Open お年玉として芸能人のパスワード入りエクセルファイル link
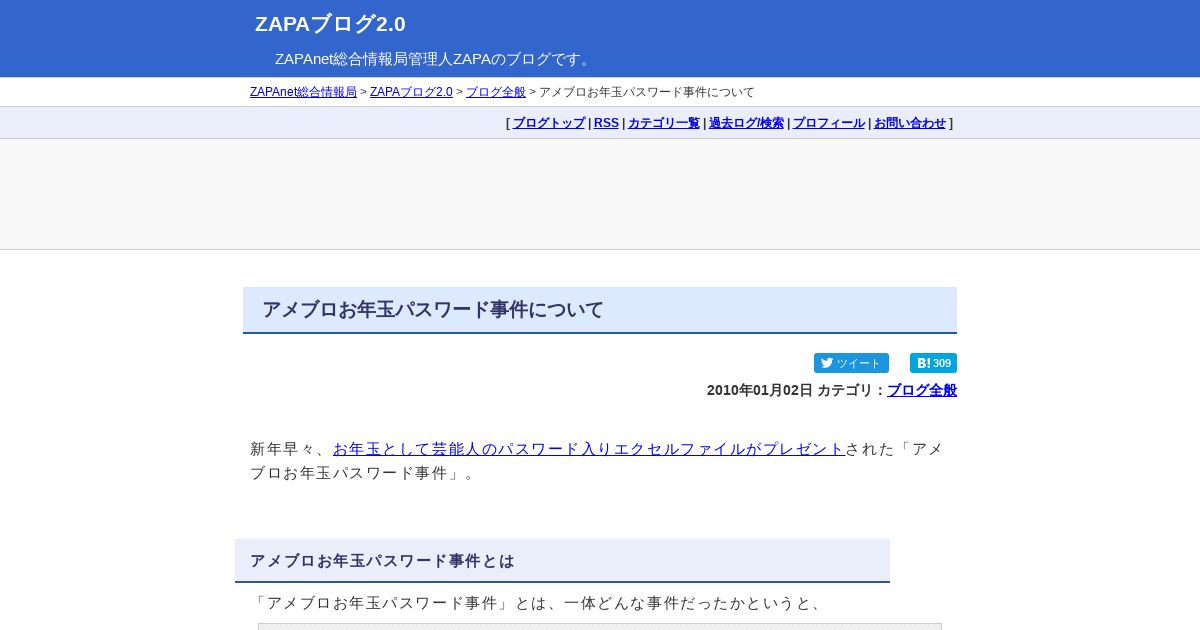 pos(589,449)
